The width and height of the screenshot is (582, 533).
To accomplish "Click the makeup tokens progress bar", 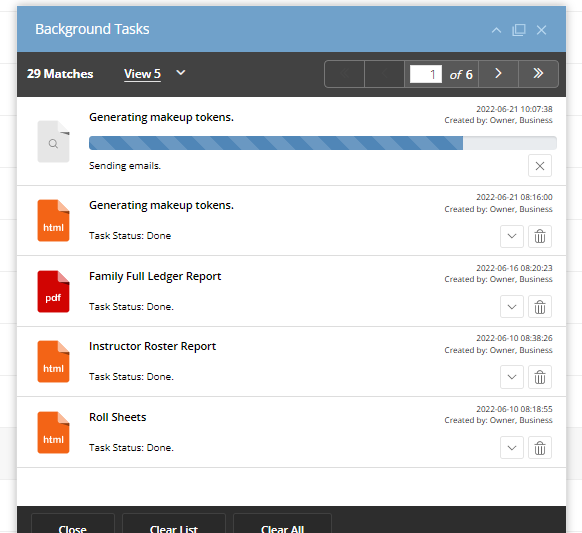I will pos(323,143).
